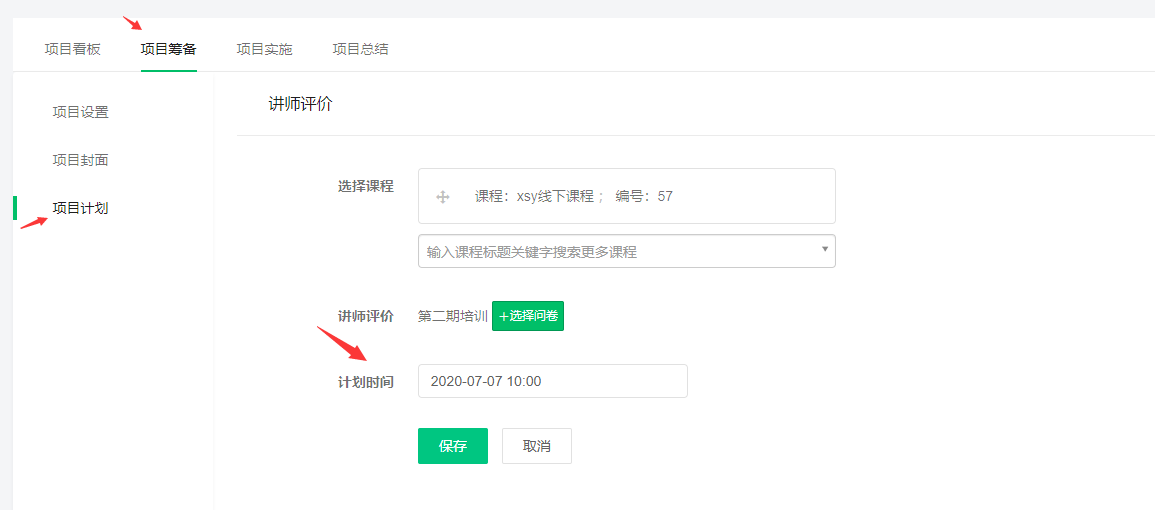Select the 项目总结 tab
The image size is (1155, 510).
click(360, 49)
